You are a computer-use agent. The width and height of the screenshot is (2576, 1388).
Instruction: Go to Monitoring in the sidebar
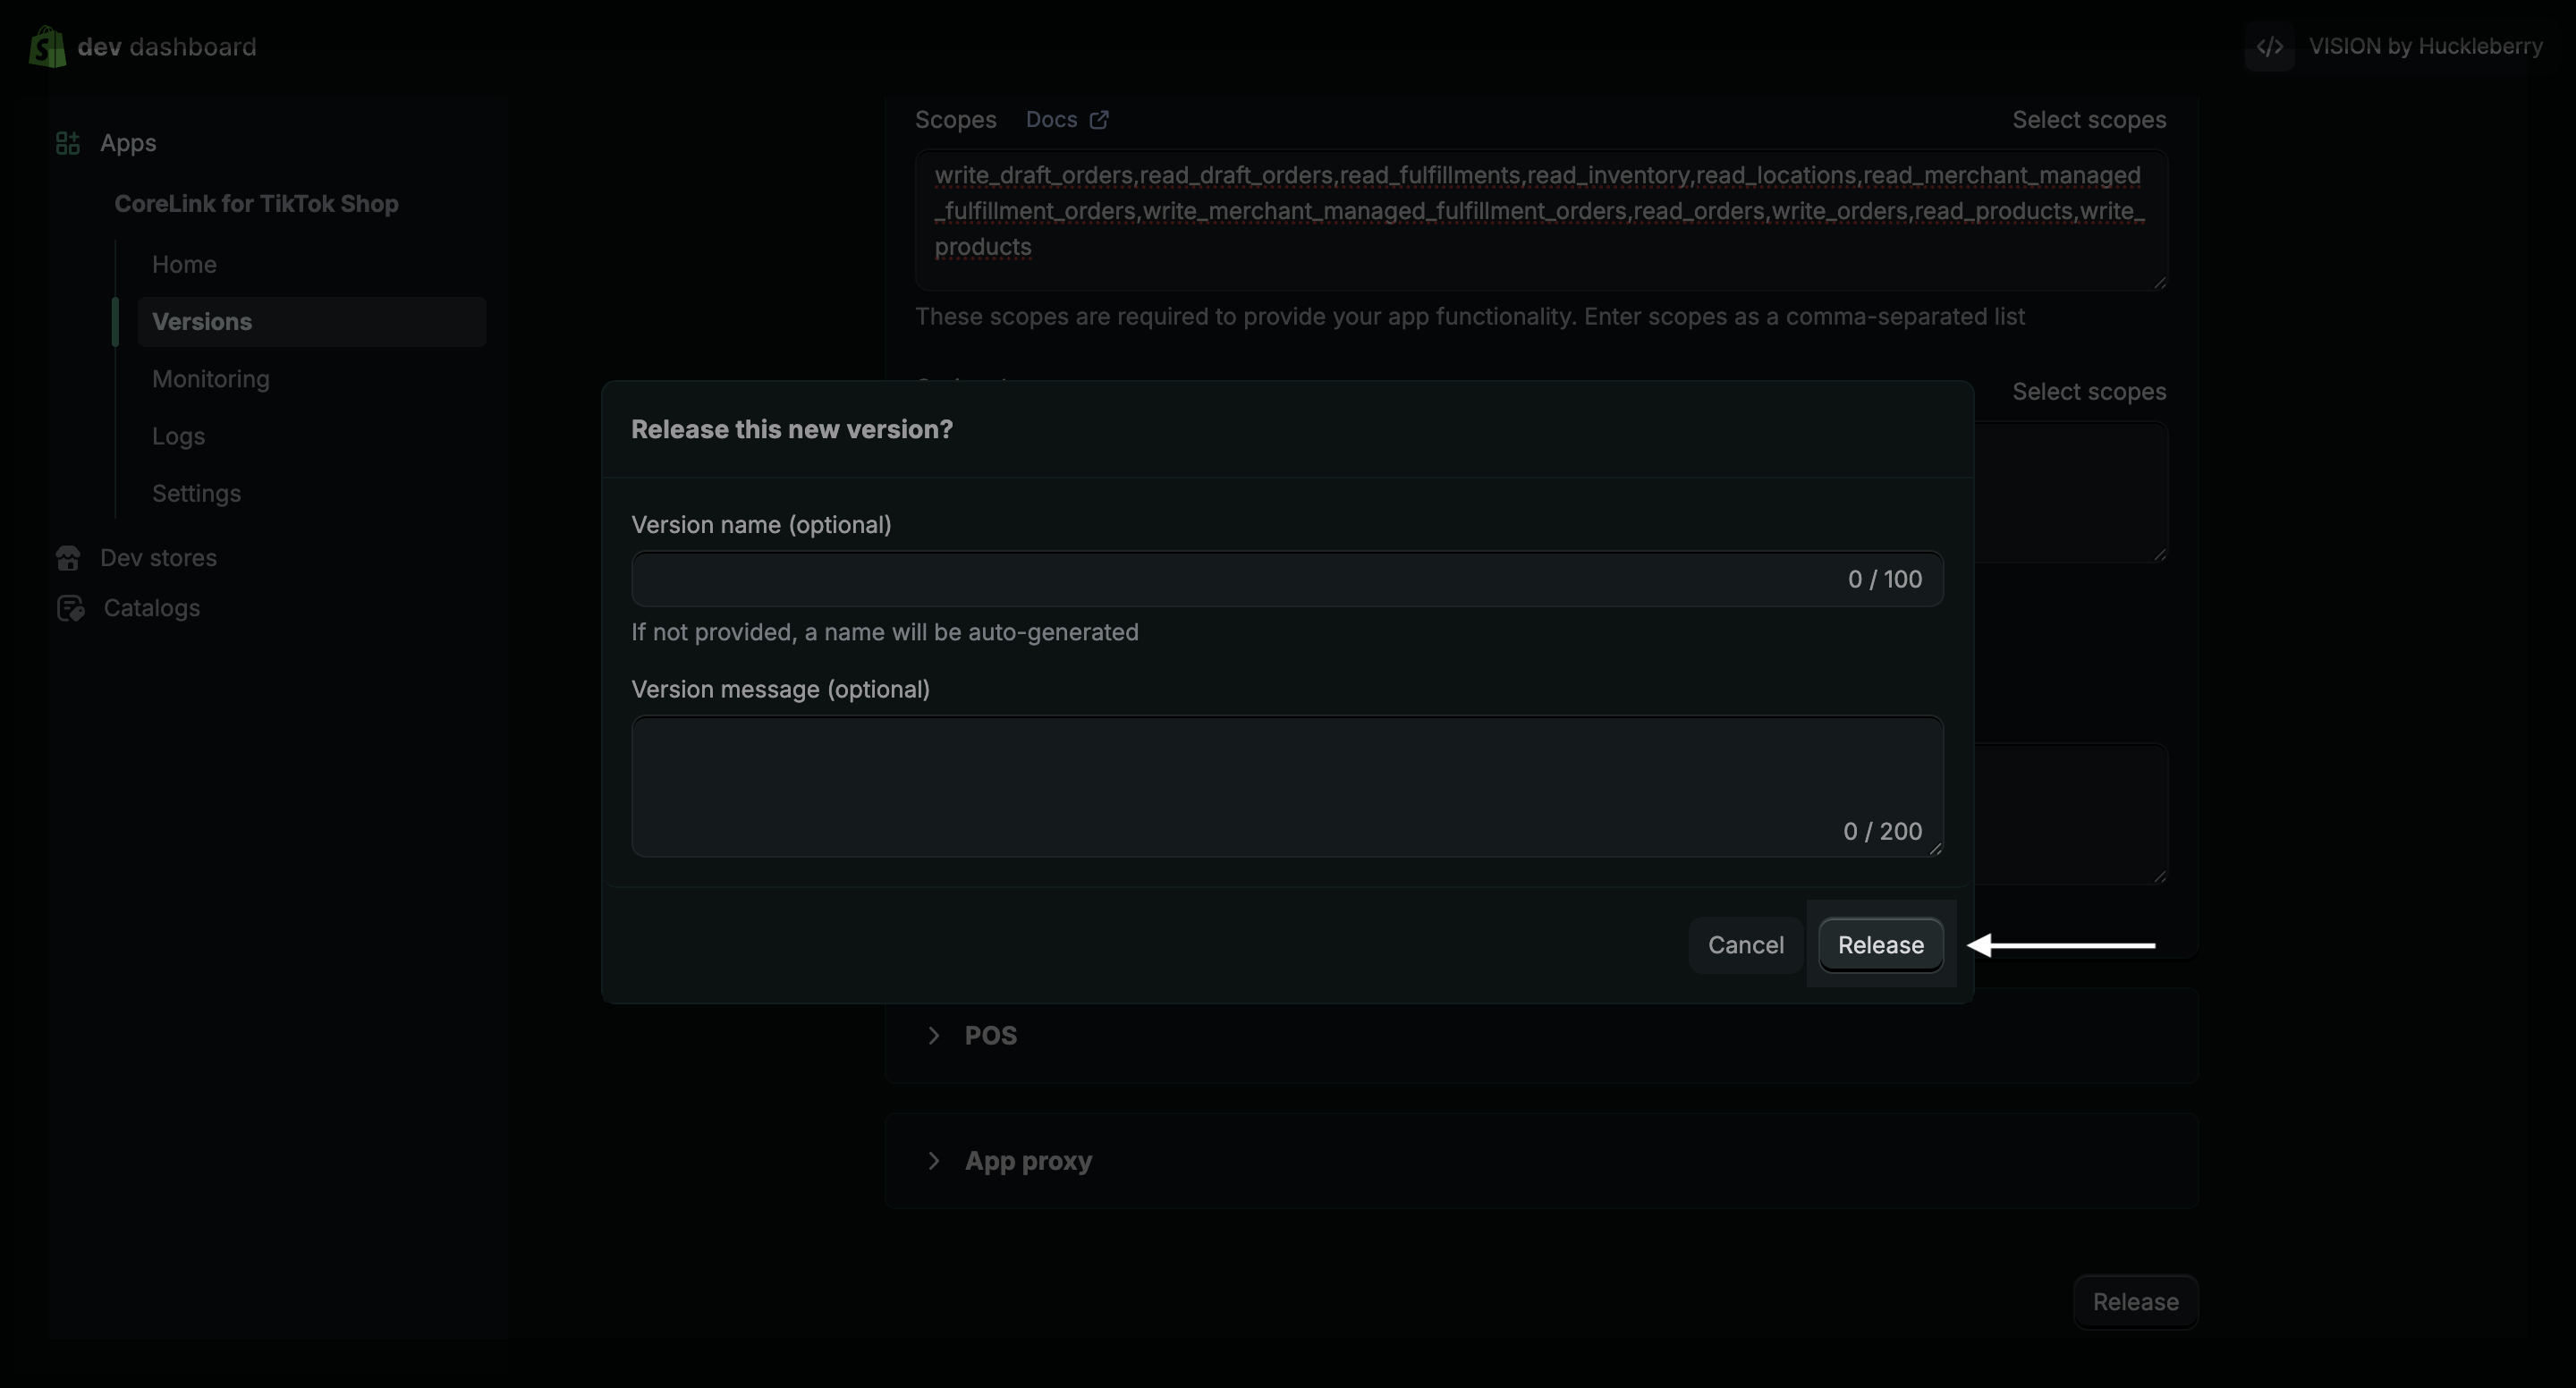tap(211, 379)
